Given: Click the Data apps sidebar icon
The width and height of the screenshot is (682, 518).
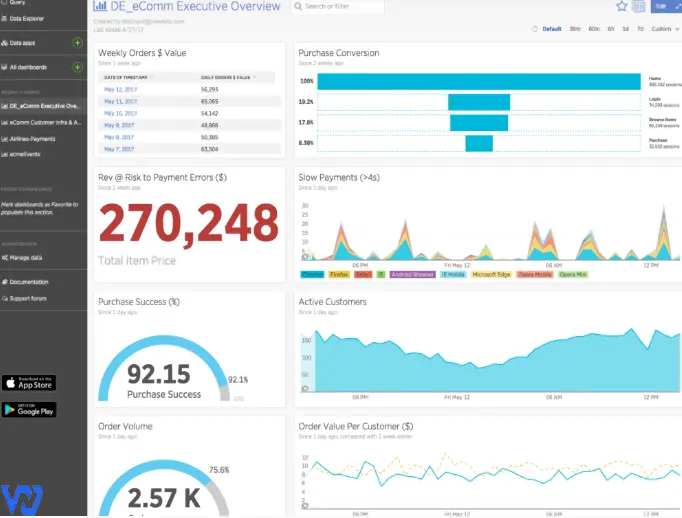Looking at the screenshot, I should tap(4, 43).
